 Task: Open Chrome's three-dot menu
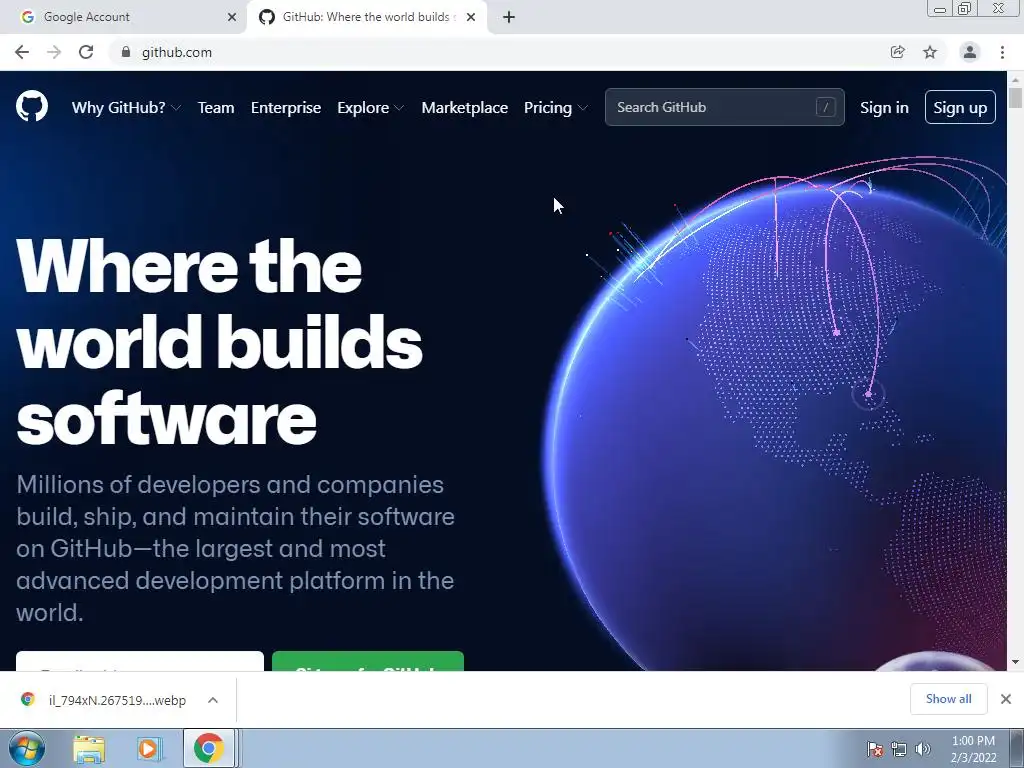pos(1002,52)
